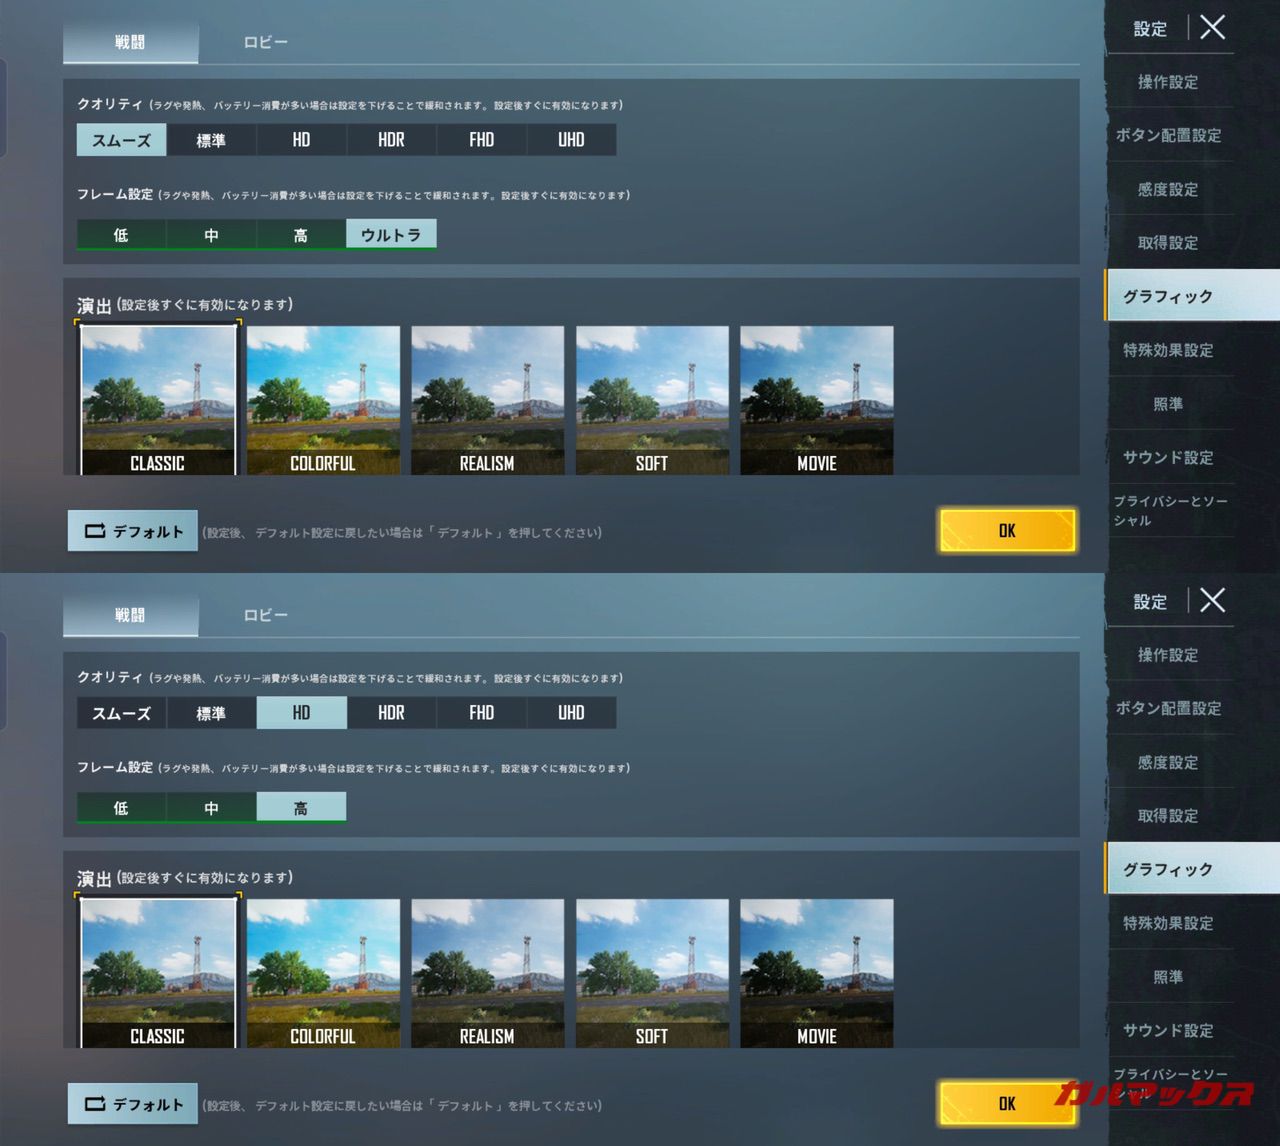This screenshot has width=1280, height=1146.
Task: Choose COLORFUL style thumbnail in upper screen
Action: [323, 400]
